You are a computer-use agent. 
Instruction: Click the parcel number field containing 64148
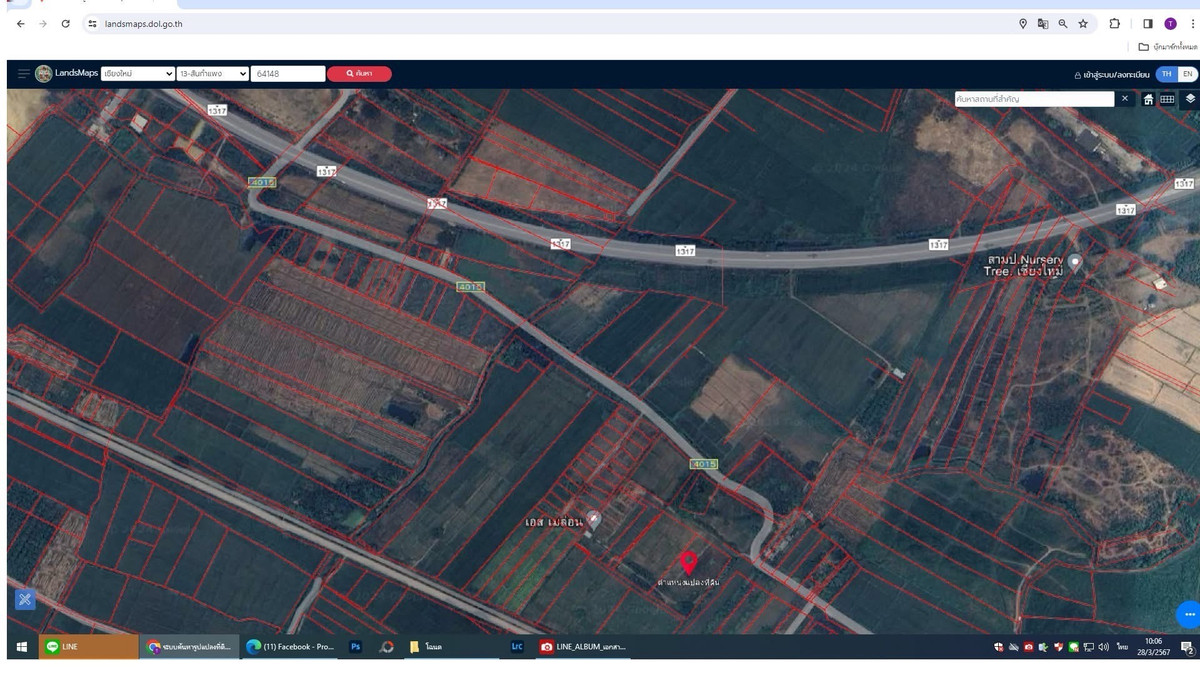(x=288, y=74)
